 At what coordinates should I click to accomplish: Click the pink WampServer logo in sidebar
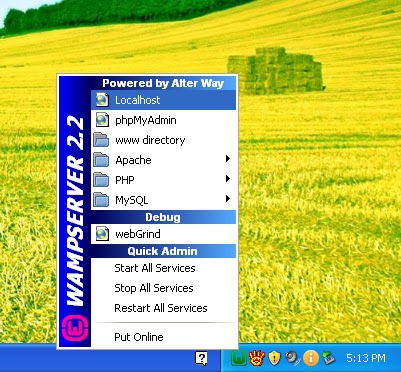tap(75, 327)
